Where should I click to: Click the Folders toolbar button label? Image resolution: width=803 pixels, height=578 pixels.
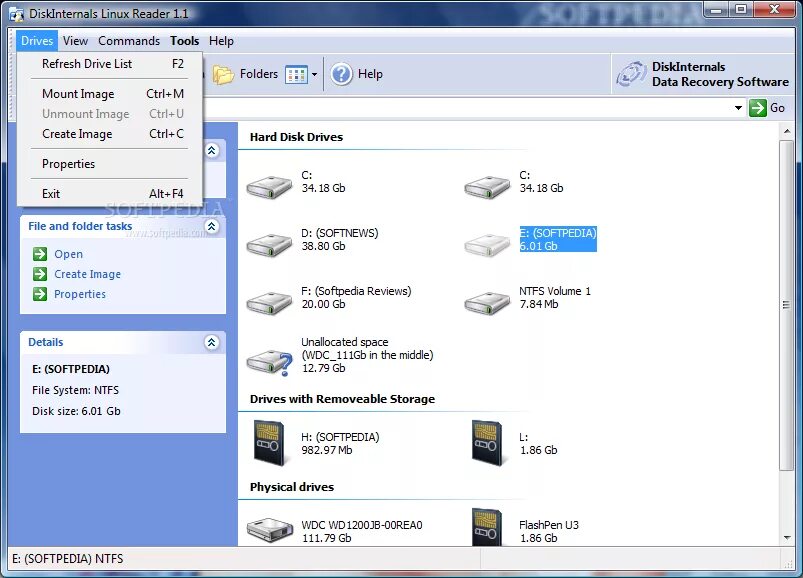[259, 74]
